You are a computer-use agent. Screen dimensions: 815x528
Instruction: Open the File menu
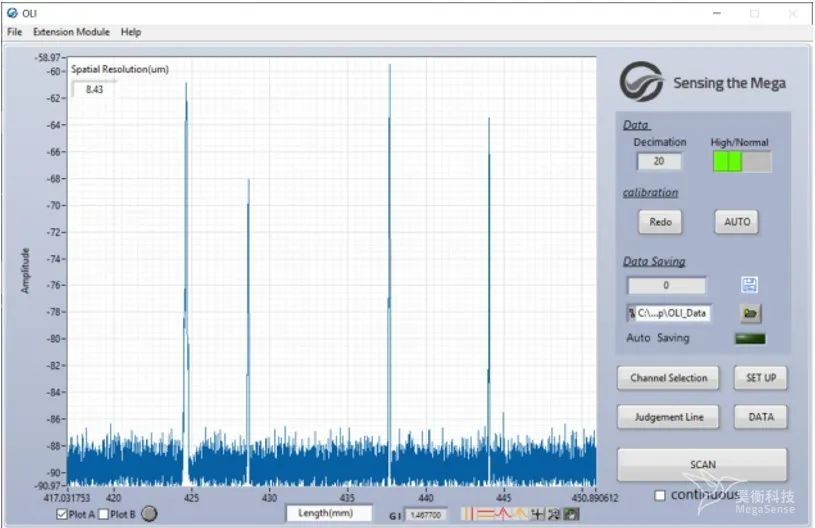click(x=14, y=32)
